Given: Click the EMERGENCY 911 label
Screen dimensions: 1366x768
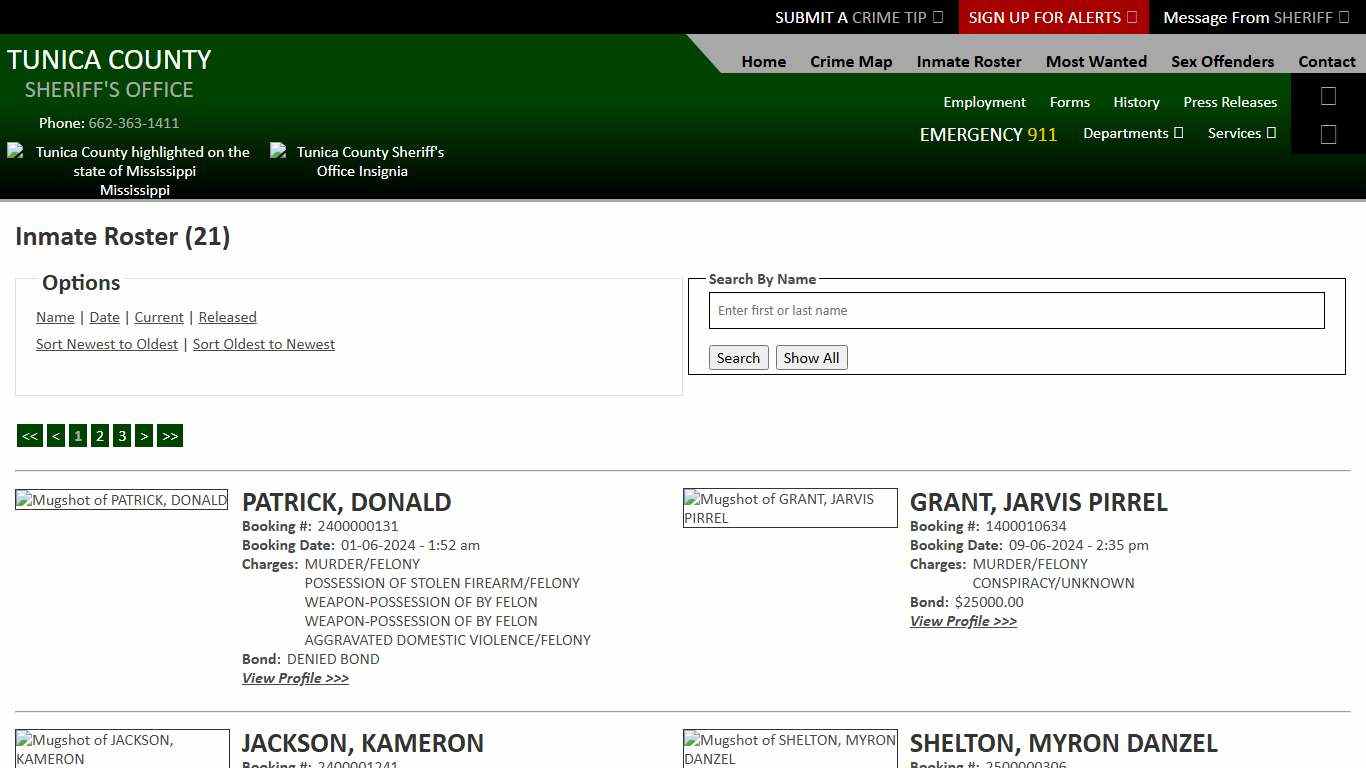Looking at the screenshot, I should pos(988,134).
